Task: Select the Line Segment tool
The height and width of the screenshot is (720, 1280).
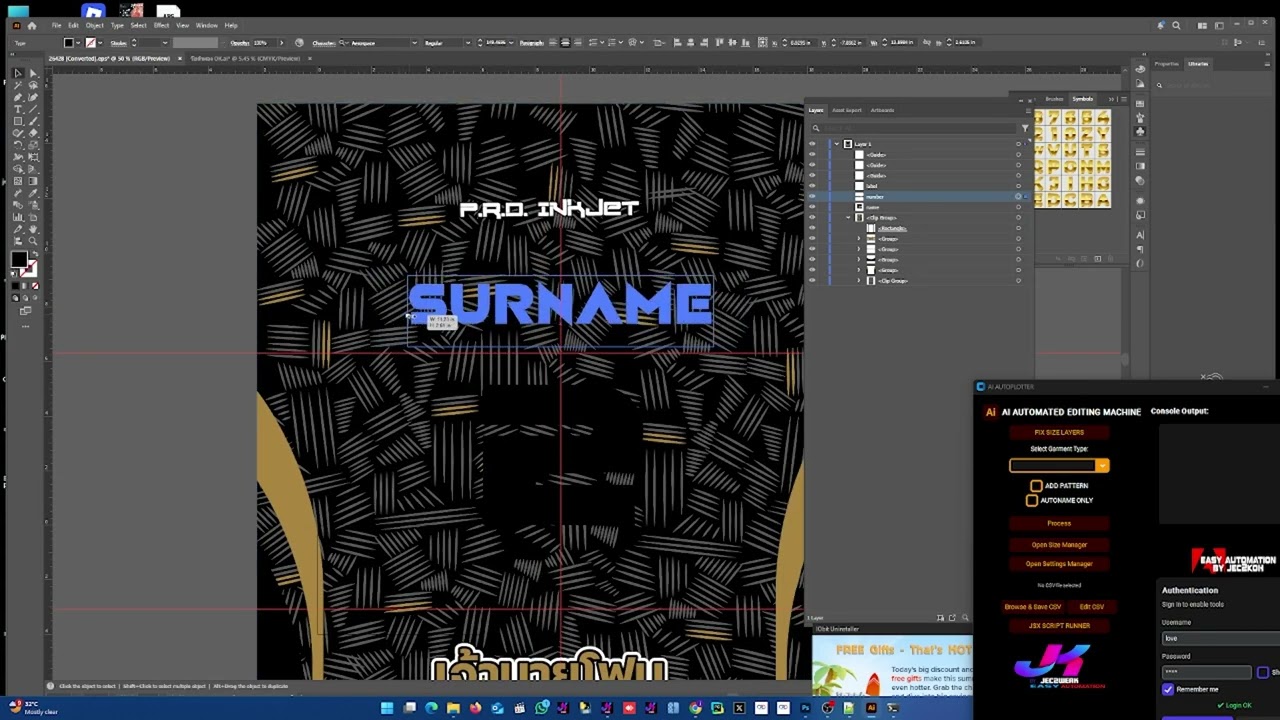Action: pos(33,109)
